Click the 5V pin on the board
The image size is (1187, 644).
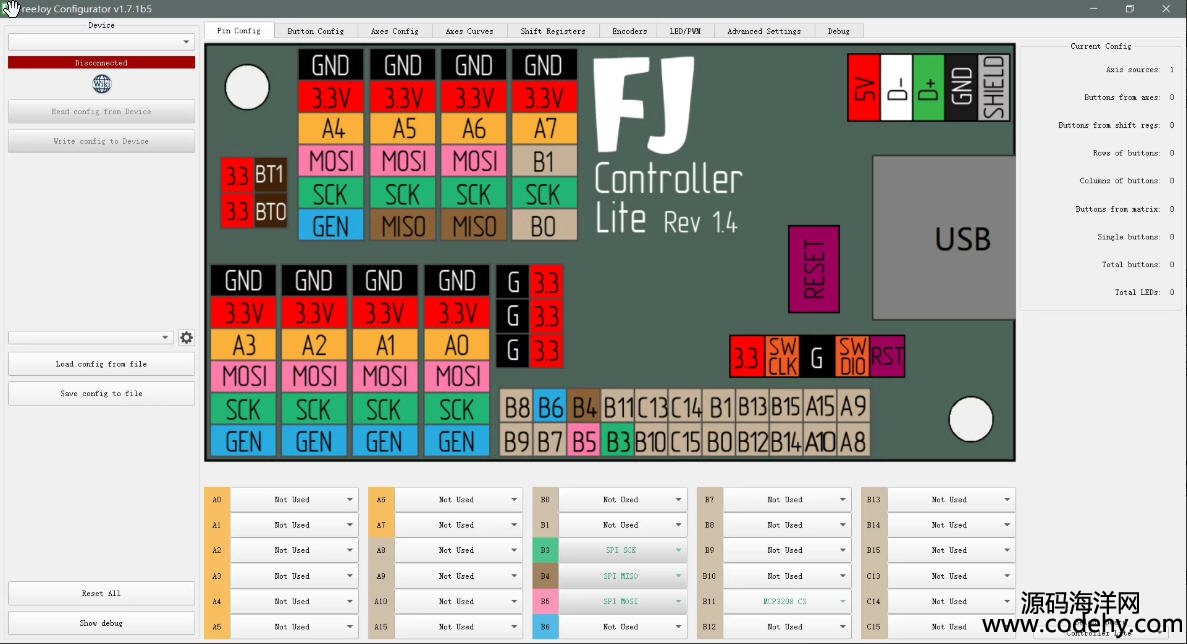click(864, 87)
